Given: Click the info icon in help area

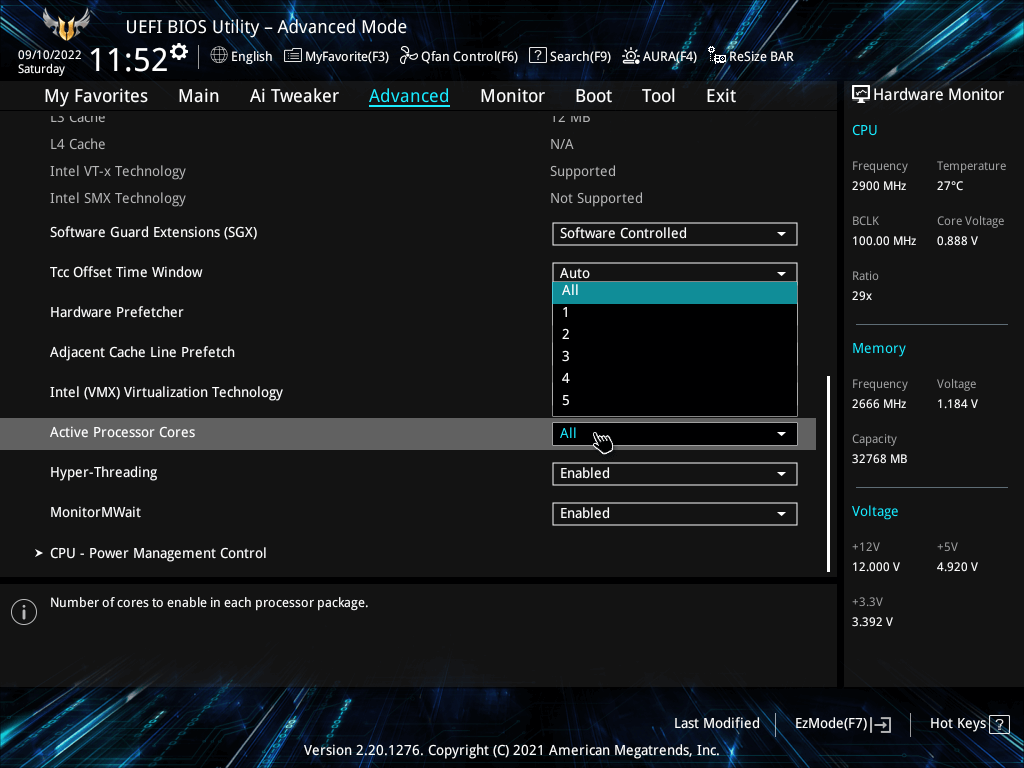Looking at the screenshot, I should (24, 612).
